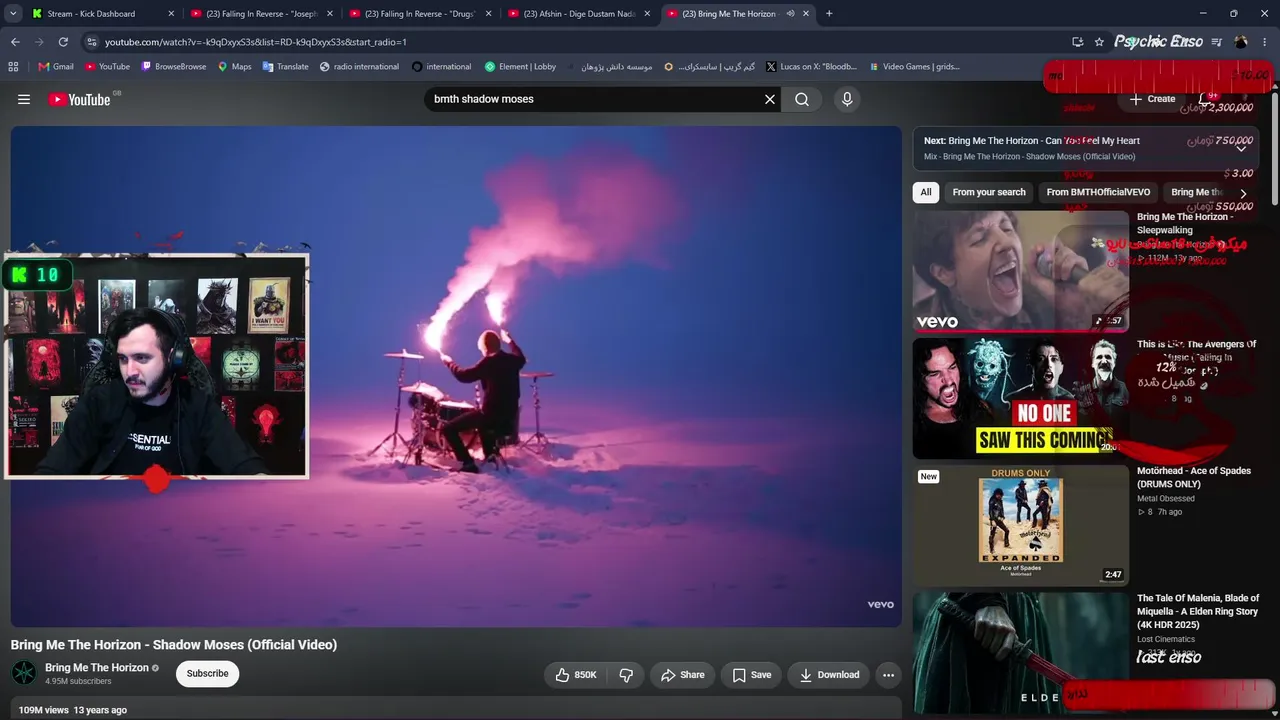Reload the current YouTube page
Screen dimensions: 1280x720
pyautogui.click(x=63, y=42)
